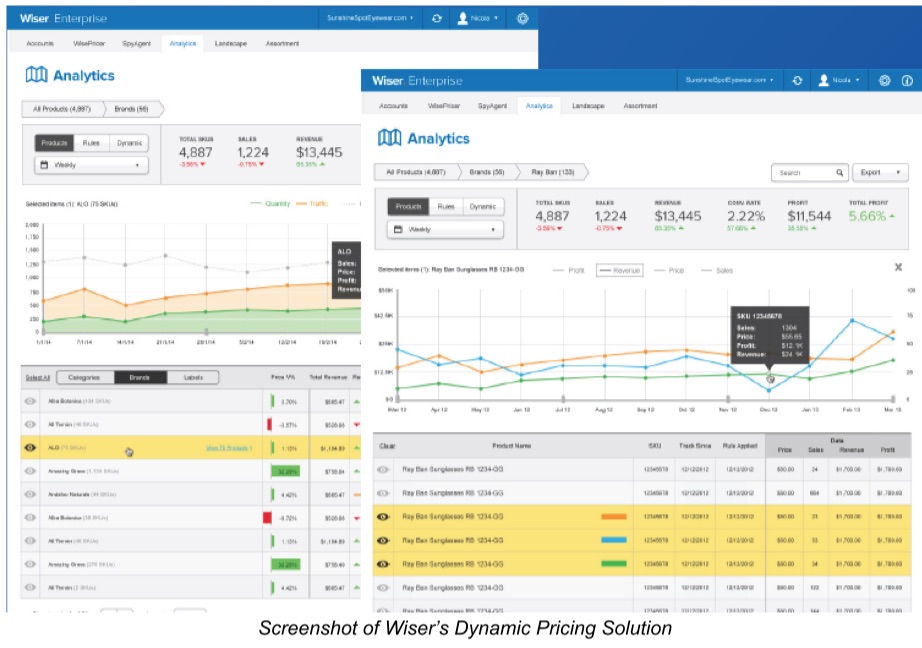Select the Landscape tab in the front window

pyautogui.click(x=588, y=106)
